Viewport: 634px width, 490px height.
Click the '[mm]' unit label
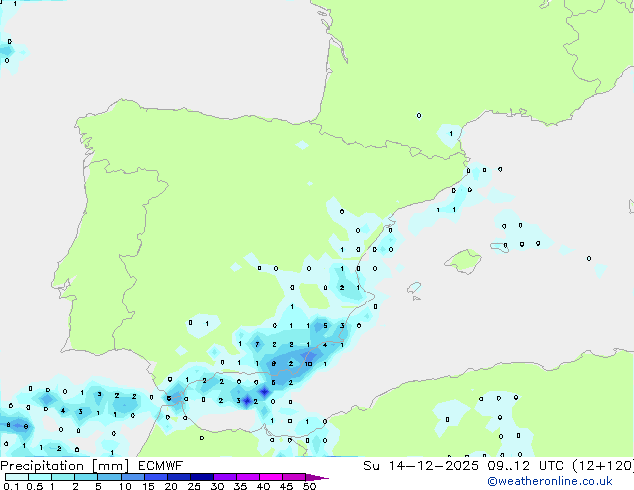pyautogui.click(x=110, y=466)
